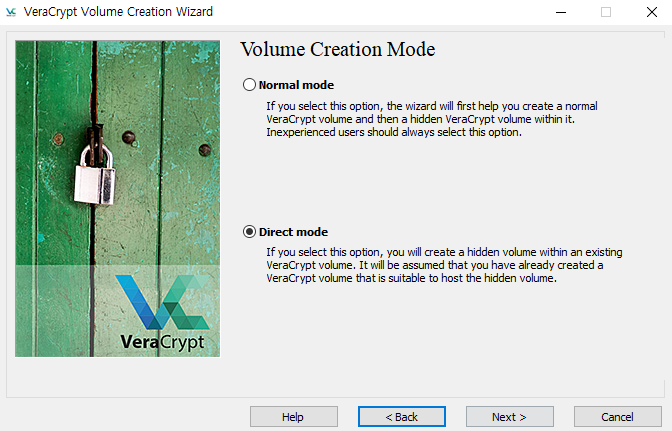Click the 'VeraCrypt Volume Creation Wizard' window title

[118, 12]
